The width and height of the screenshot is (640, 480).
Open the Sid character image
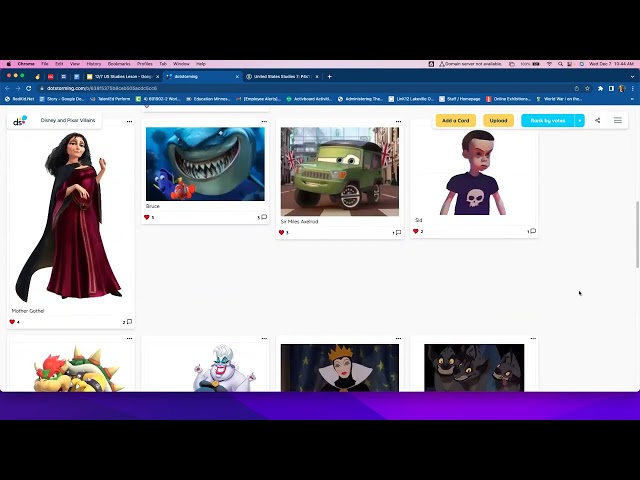(473, 171)
